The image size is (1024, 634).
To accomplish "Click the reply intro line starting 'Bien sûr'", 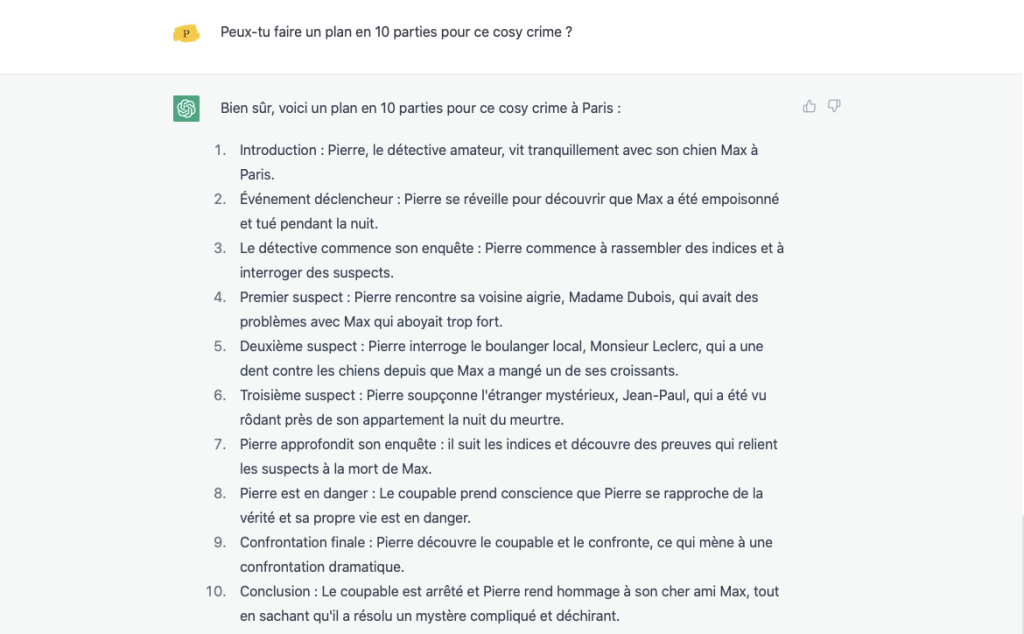I will [421, 108].
